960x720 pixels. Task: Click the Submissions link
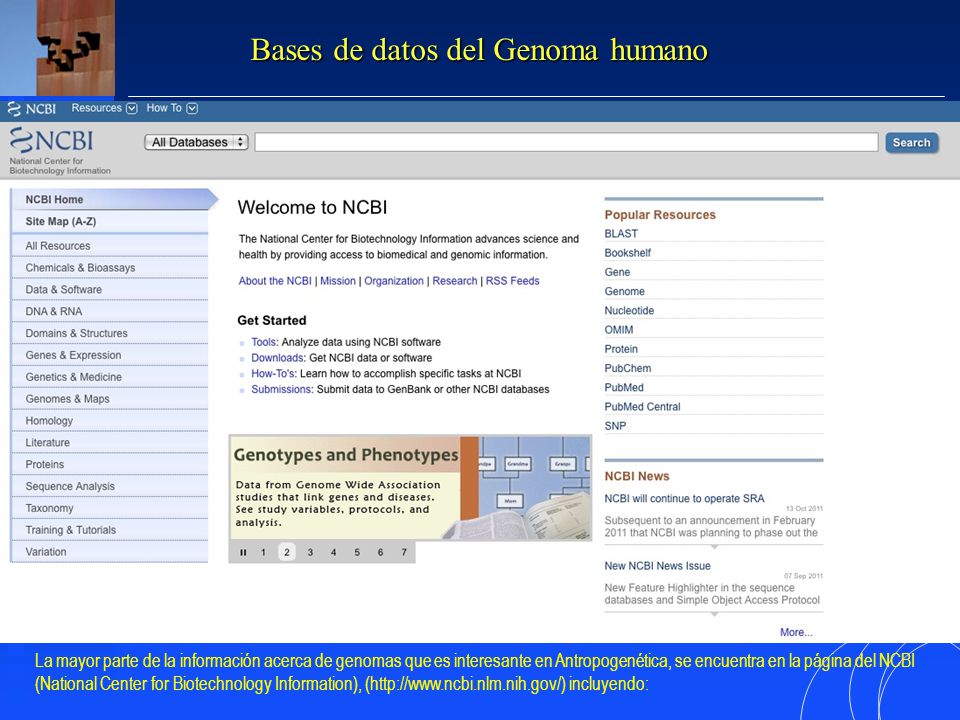click(x=282, y=389)
